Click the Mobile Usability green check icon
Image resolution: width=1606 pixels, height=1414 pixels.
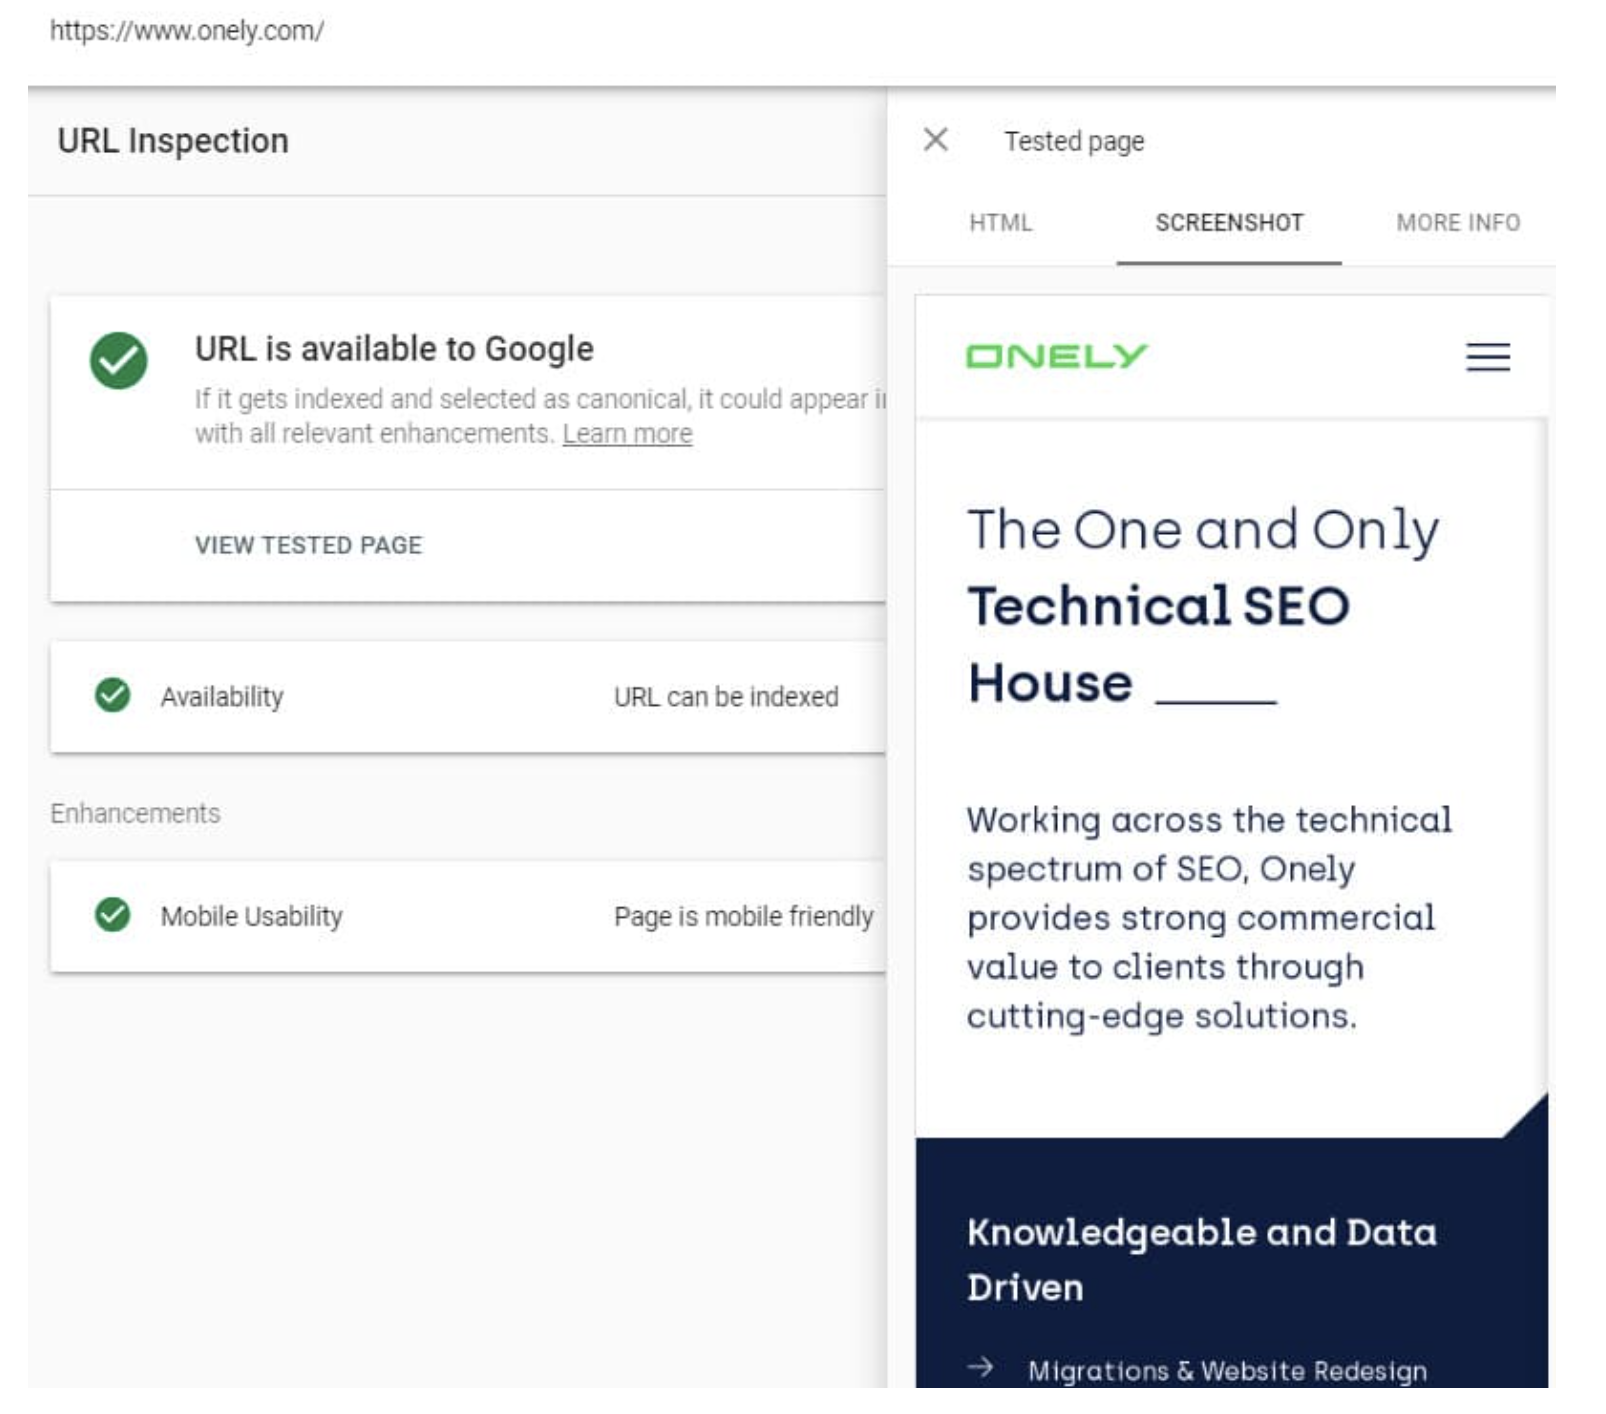[x=112, y=914]
